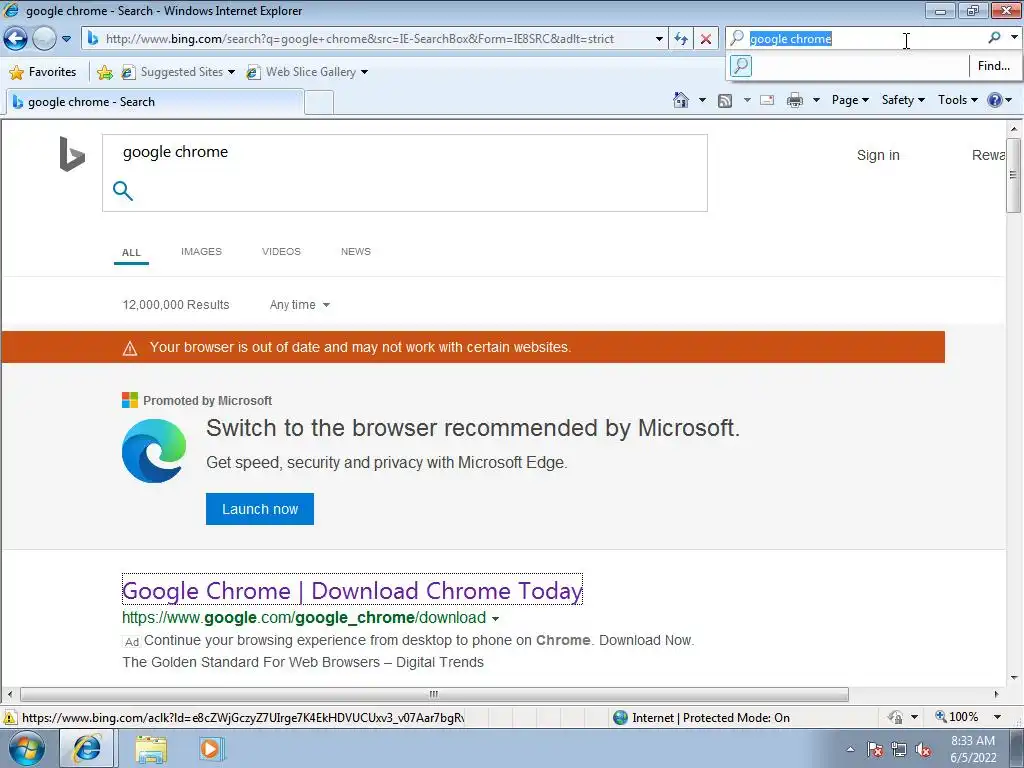1024x768 pixels.
Task: Click the Microsoft Edge logo
Action: click(154, 451)
